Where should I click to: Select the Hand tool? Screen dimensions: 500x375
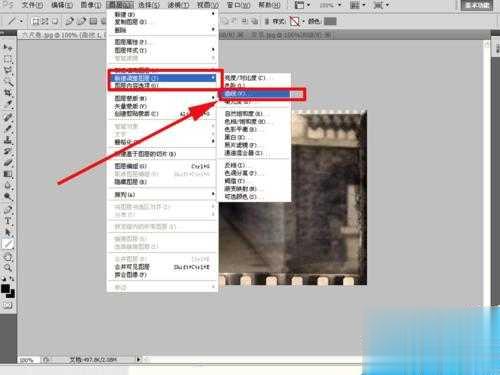(x=7, y=257)
